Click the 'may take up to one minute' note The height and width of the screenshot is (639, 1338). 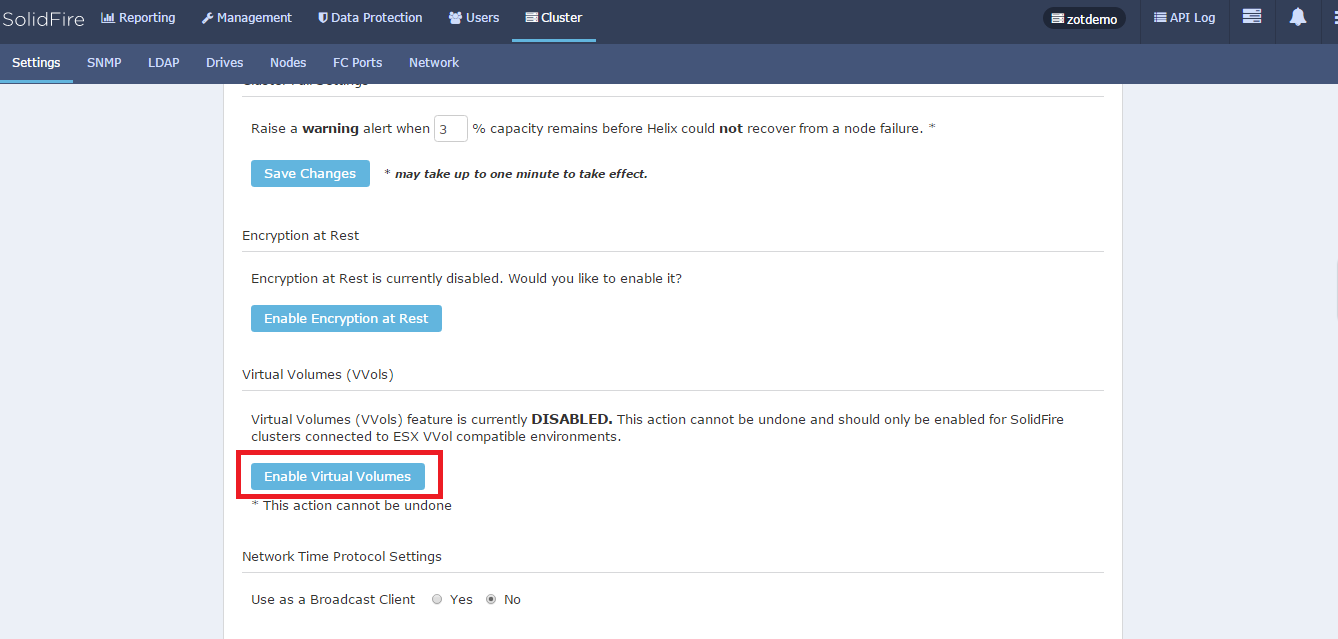(516, 174)
